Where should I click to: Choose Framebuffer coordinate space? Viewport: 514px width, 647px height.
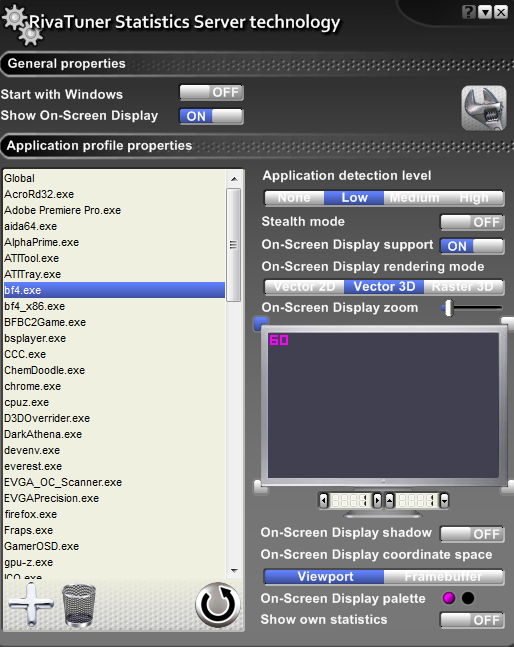click(x=443, y=576)
